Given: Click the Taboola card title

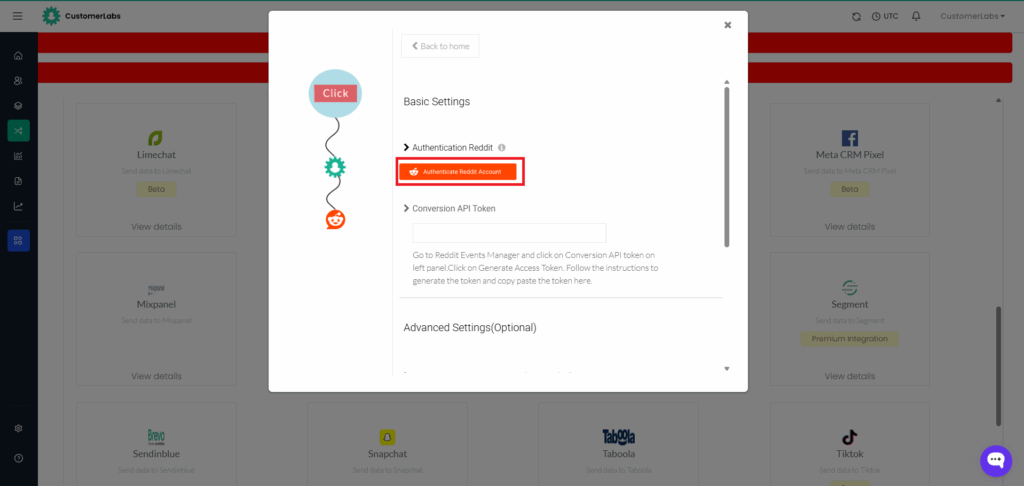Looking at the screenshot, I should 618,454.
